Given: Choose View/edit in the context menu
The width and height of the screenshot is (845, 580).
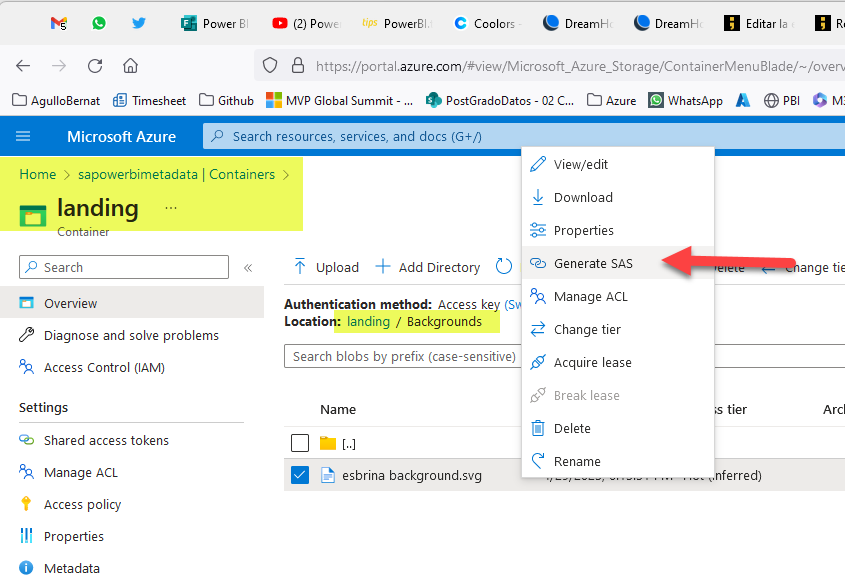Looking at the screenshot, I should (x=581, y=164).
